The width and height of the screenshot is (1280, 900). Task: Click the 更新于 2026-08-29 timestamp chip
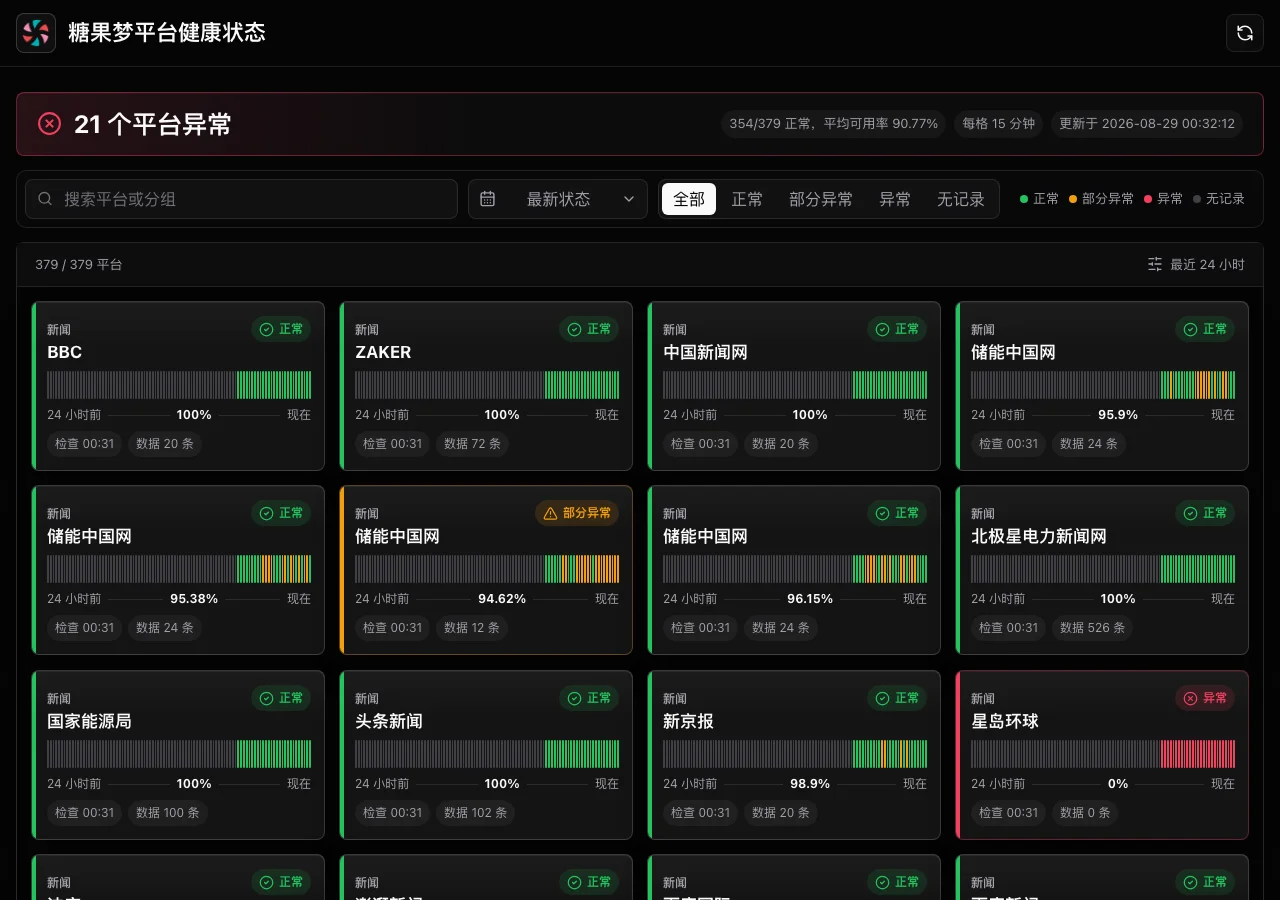click(1147, 124)
